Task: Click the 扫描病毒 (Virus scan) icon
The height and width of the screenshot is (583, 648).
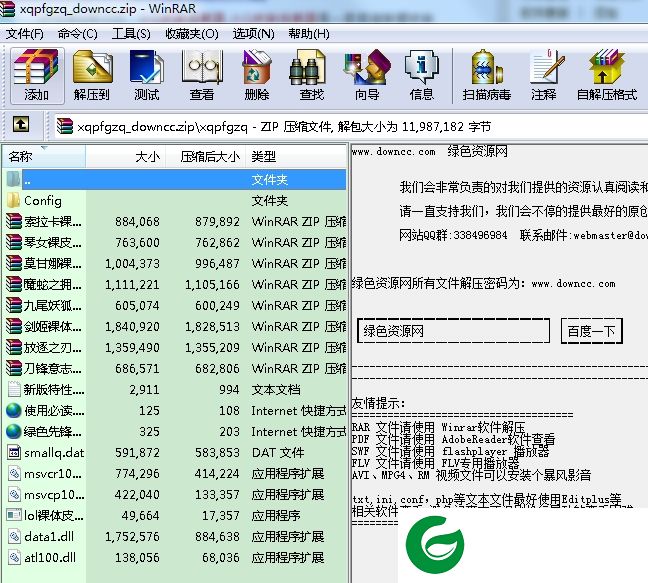Action: (487, 76)
